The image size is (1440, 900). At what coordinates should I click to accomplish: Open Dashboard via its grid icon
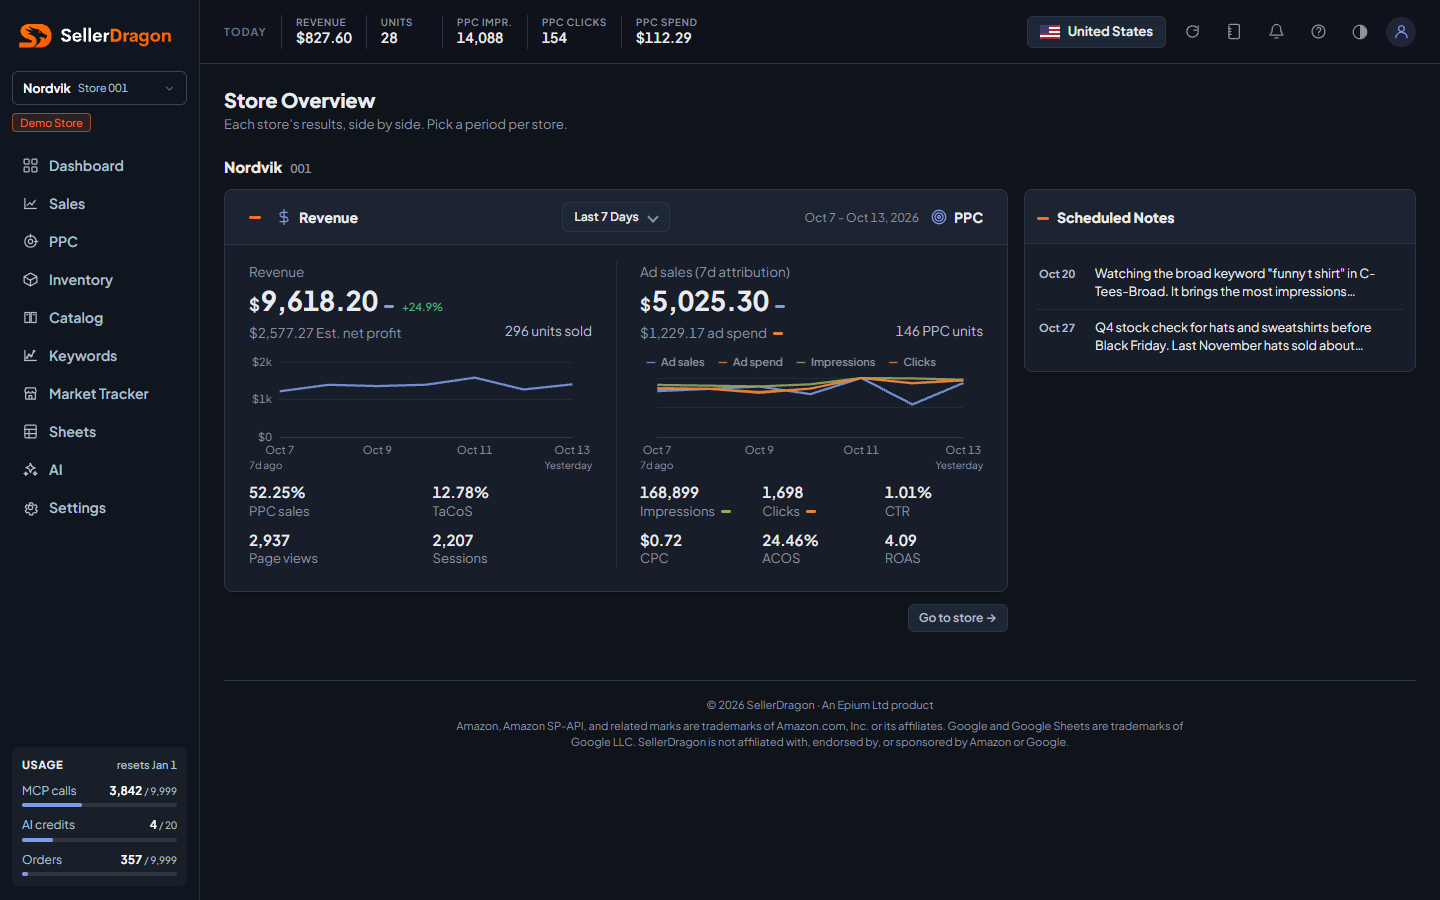click(31, 166)
